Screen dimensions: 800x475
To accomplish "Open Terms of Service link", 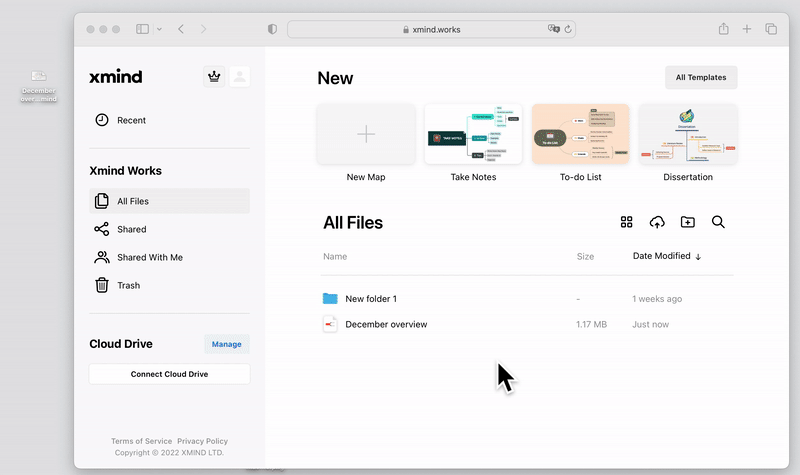I will coord(141,441).
